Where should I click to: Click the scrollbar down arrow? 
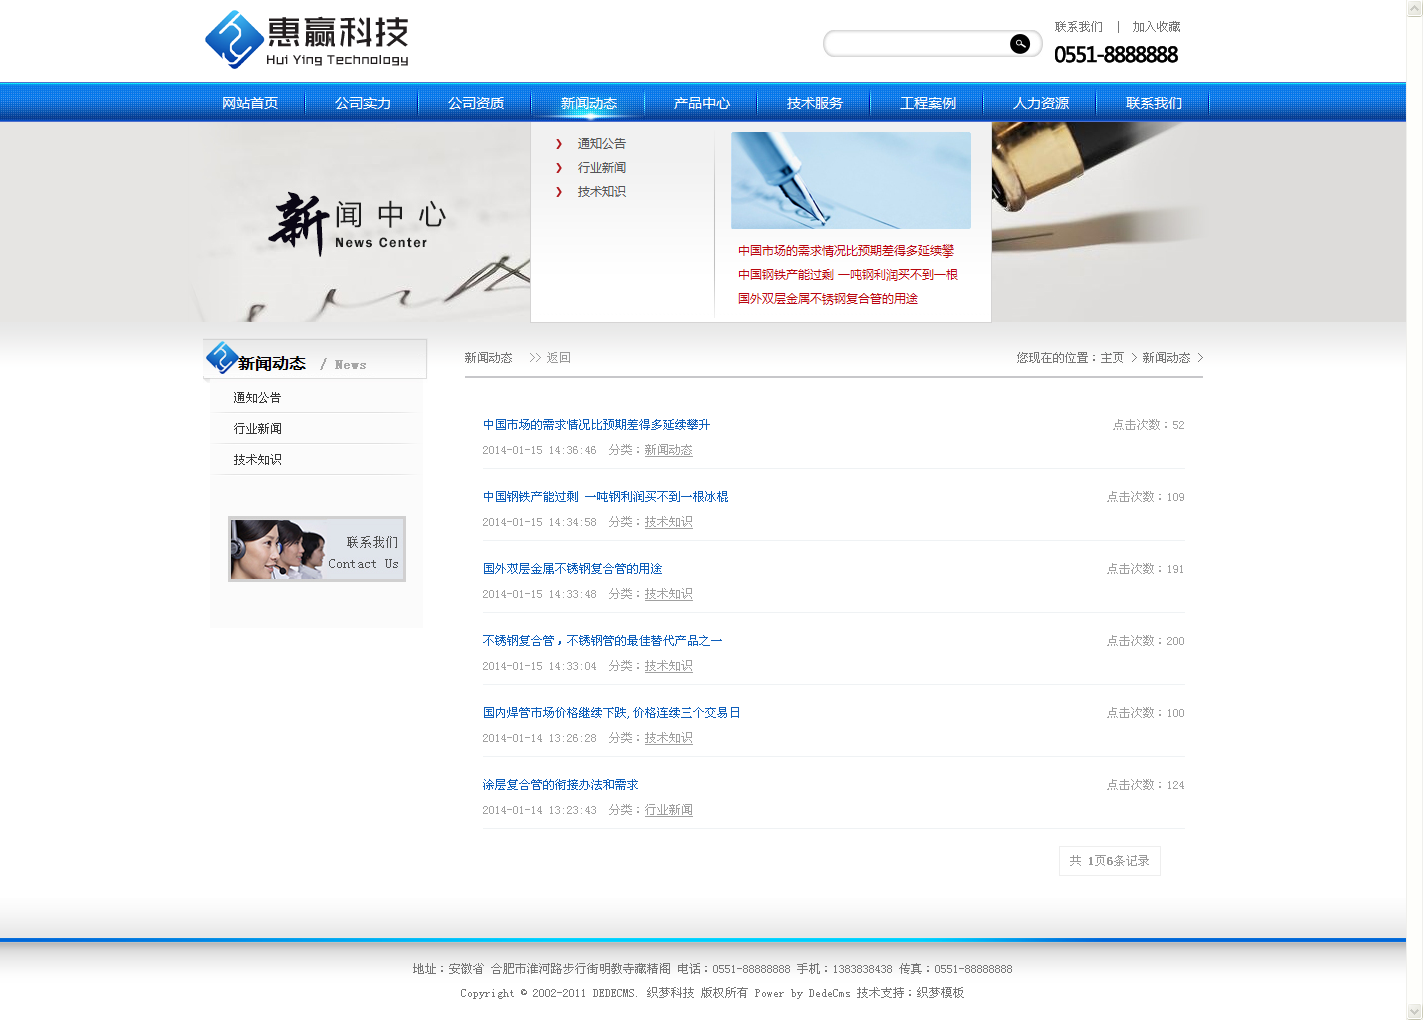pos(1414,1011)
